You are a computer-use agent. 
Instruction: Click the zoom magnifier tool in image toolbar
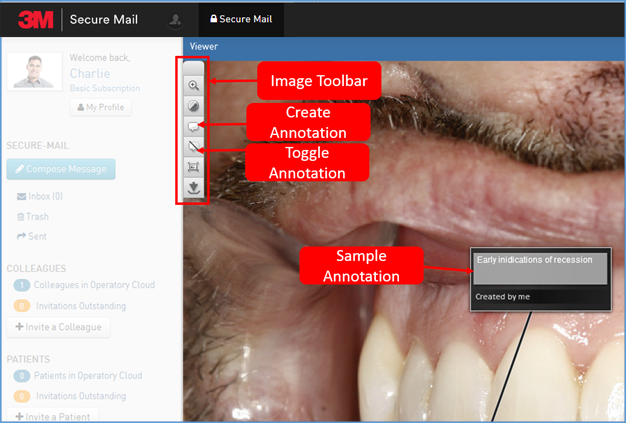194,85
